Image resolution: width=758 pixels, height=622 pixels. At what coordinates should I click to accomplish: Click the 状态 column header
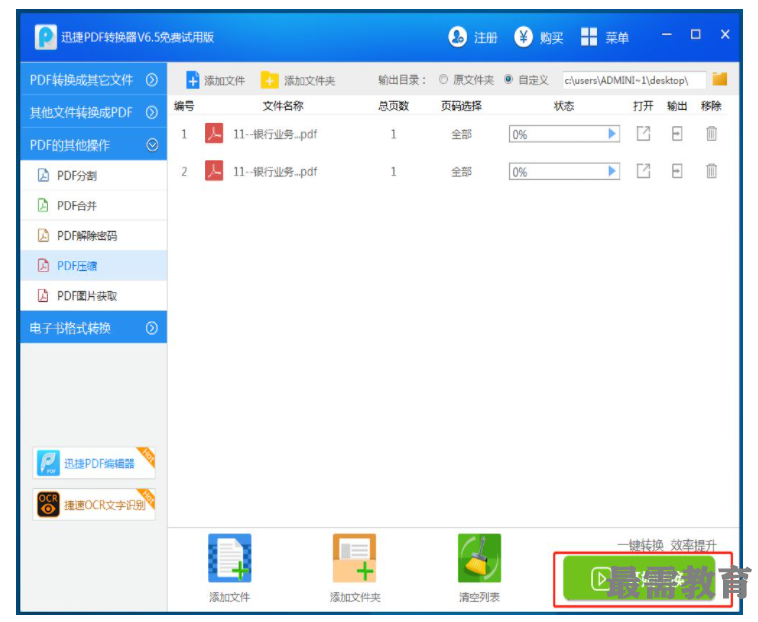click(x=564, y=106)
